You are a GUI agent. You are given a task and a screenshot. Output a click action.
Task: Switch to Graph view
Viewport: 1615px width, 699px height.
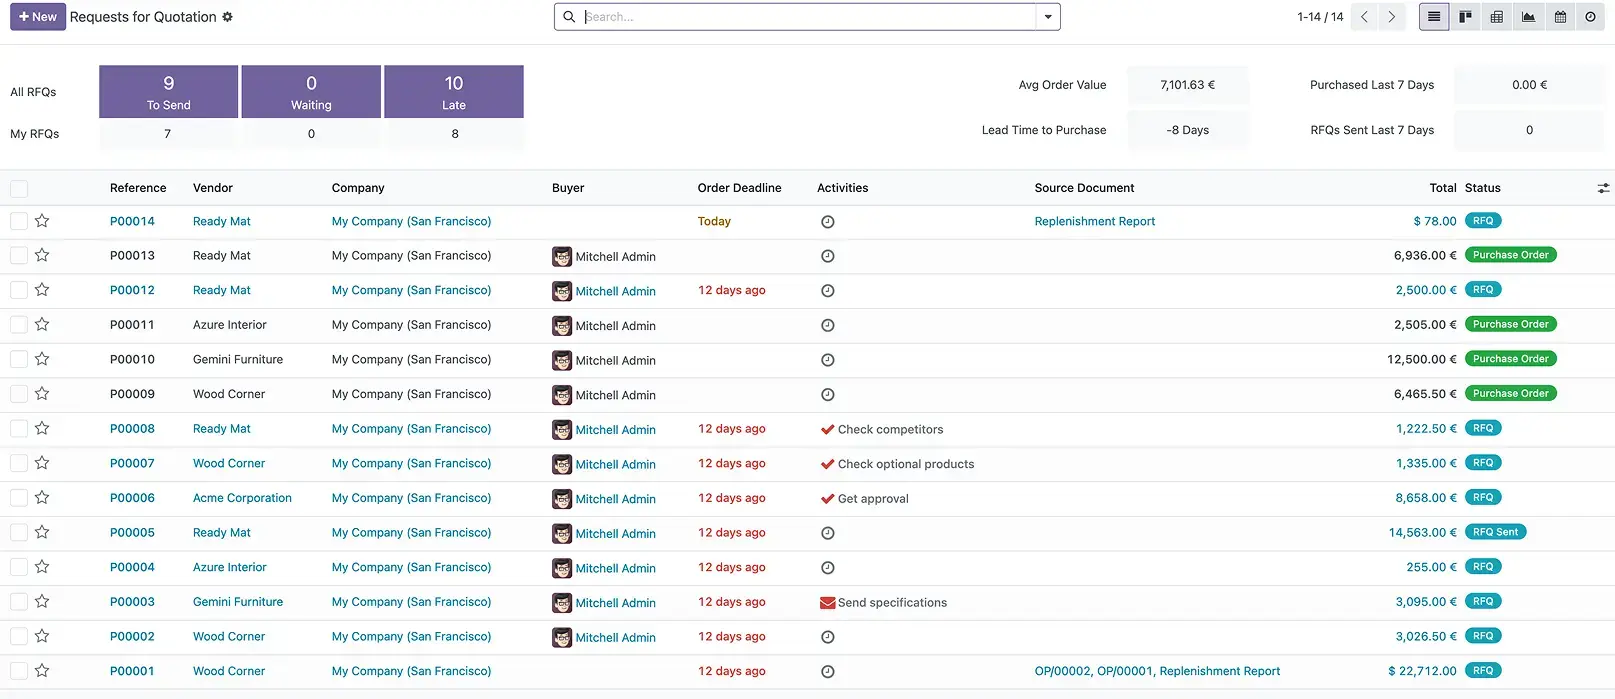[x=1528, y=17]
